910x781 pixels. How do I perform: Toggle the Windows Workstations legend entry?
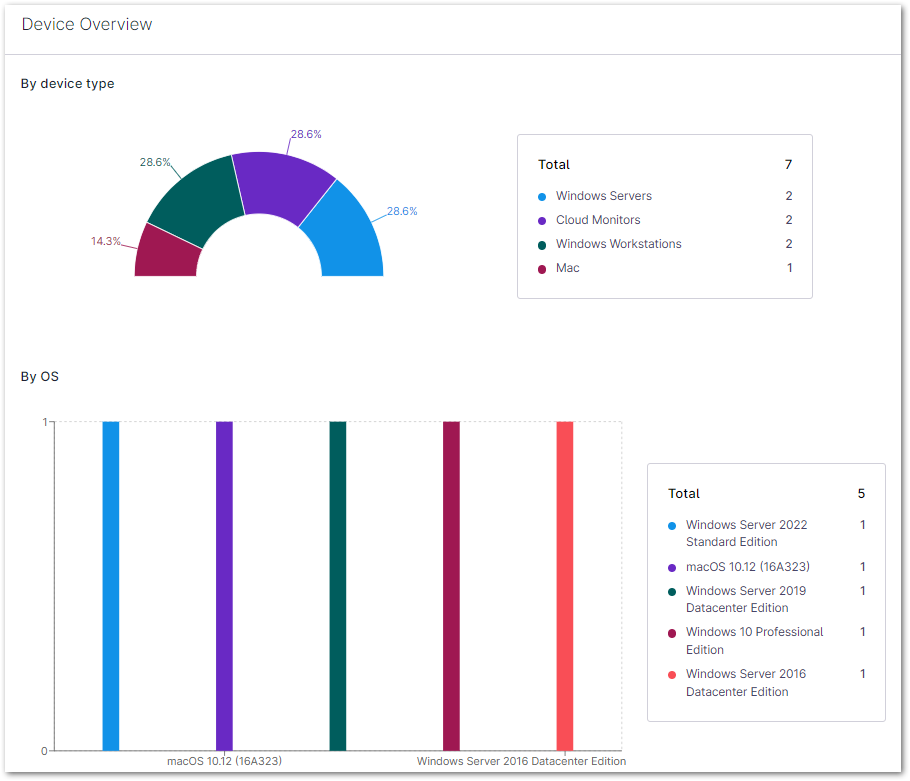618,244
